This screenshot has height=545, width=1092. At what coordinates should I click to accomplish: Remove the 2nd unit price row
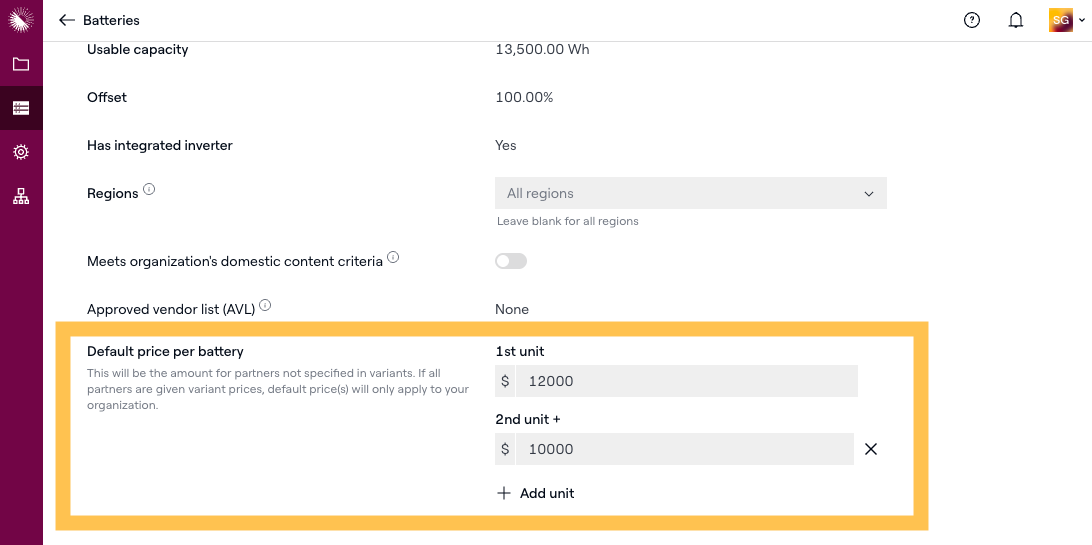click(x=871, y=449)
